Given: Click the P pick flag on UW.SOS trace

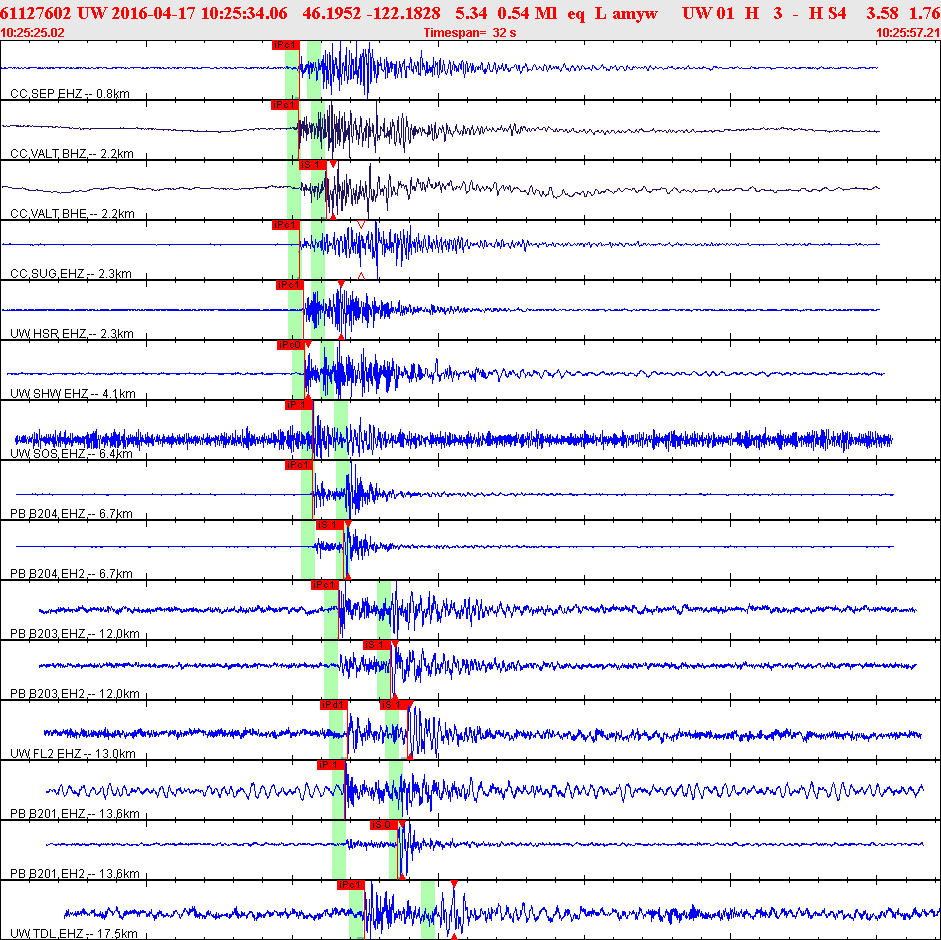Looking at the screenshot, I should click(x=297, y=405).
